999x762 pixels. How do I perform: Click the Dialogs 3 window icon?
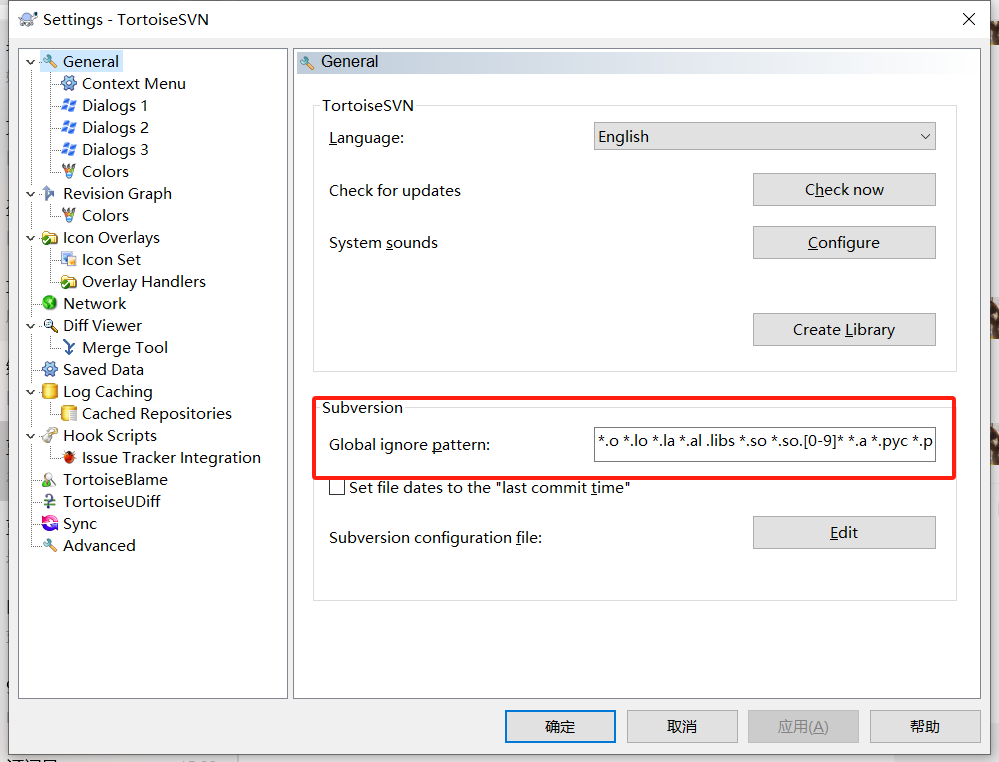69,150
